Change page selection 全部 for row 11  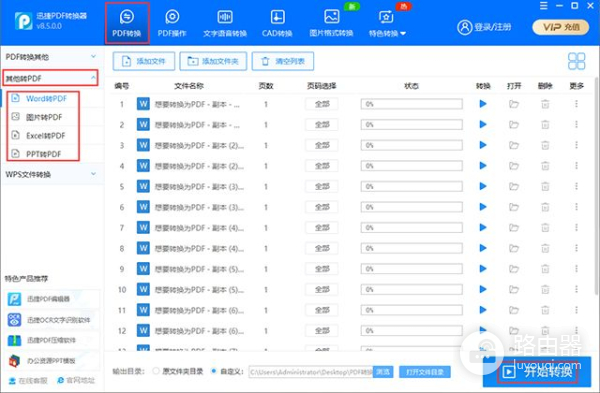[322, 310]
